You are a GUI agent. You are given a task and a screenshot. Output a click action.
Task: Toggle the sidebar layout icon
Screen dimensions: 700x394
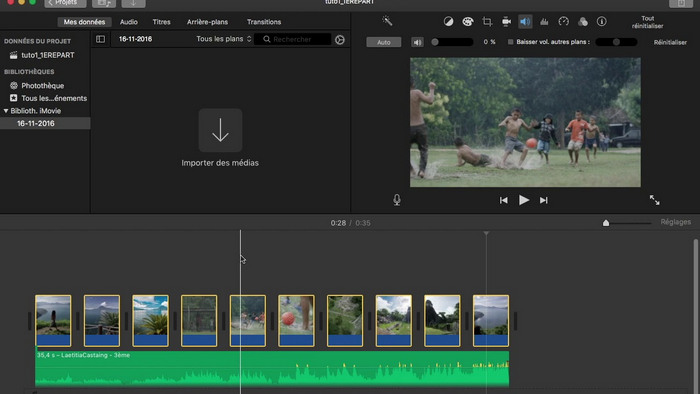pos(100,39)
